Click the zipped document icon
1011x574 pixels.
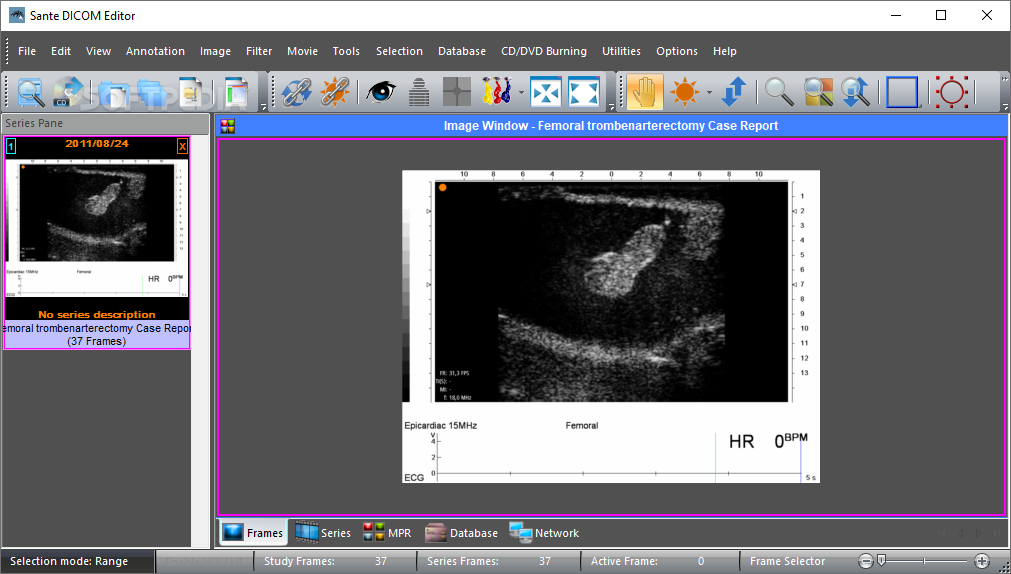193,92
